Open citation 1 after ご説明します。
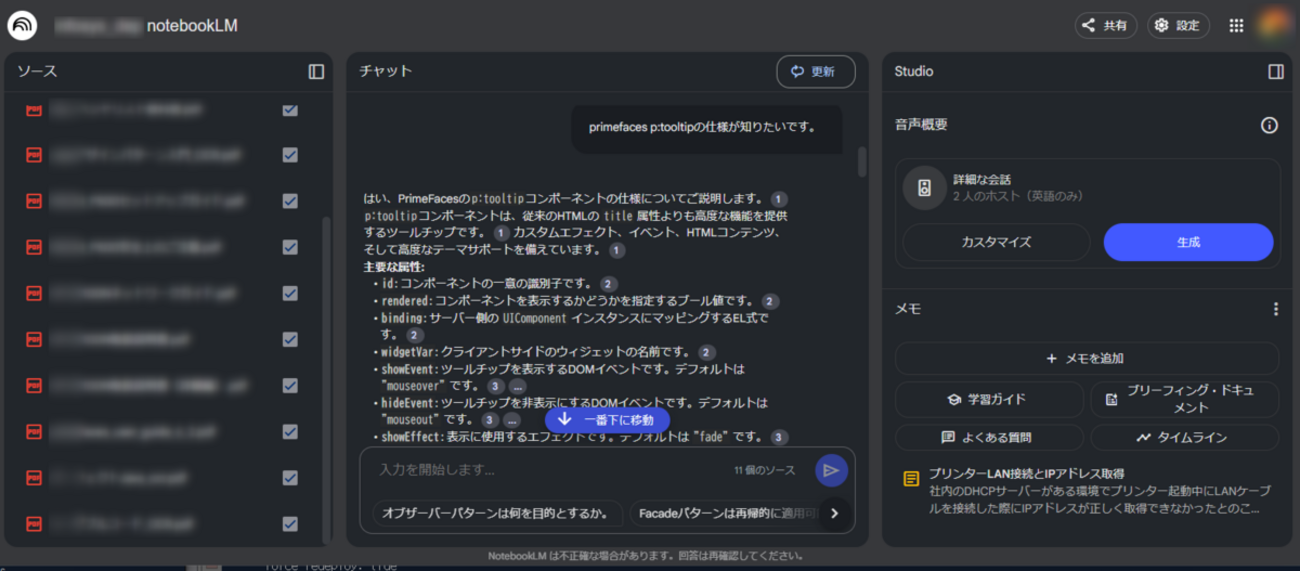This screenshot has width=1300, height=571. coord(779,199)
